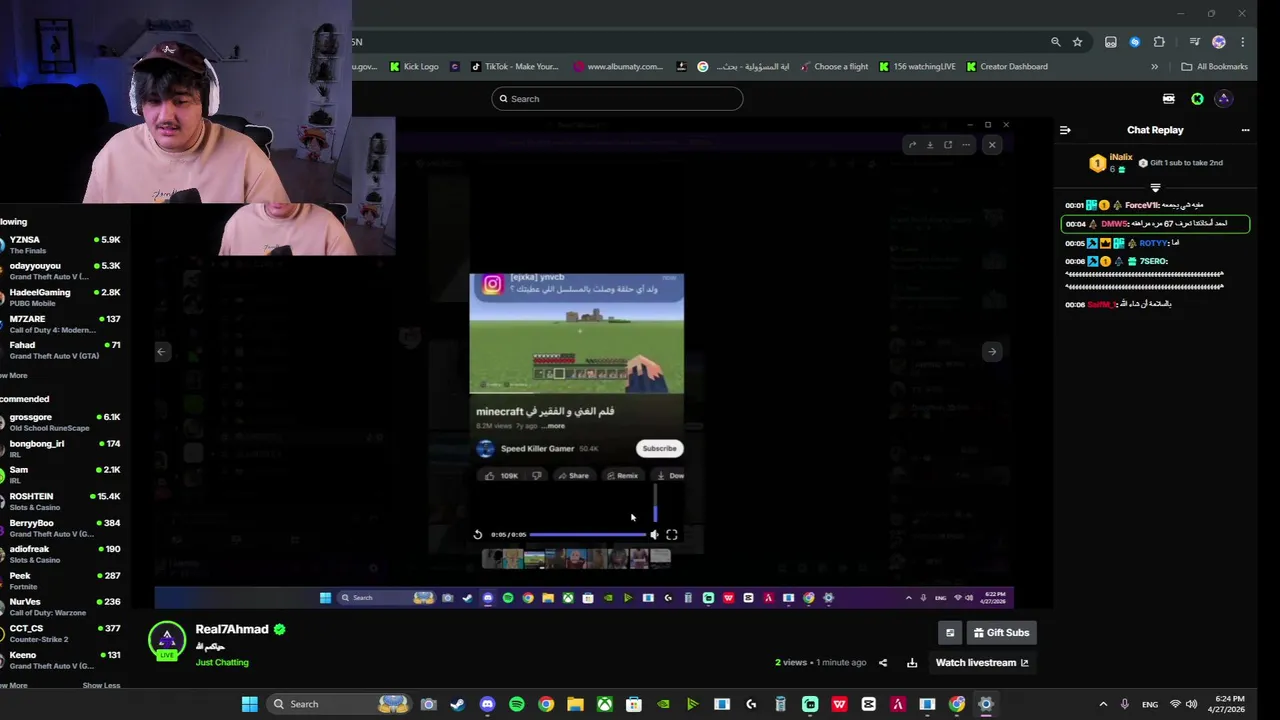This screenshot has height=720, width=1280.
Task: Share the clip with share icon
Action: pyautogui.click(x=882, y=662)
